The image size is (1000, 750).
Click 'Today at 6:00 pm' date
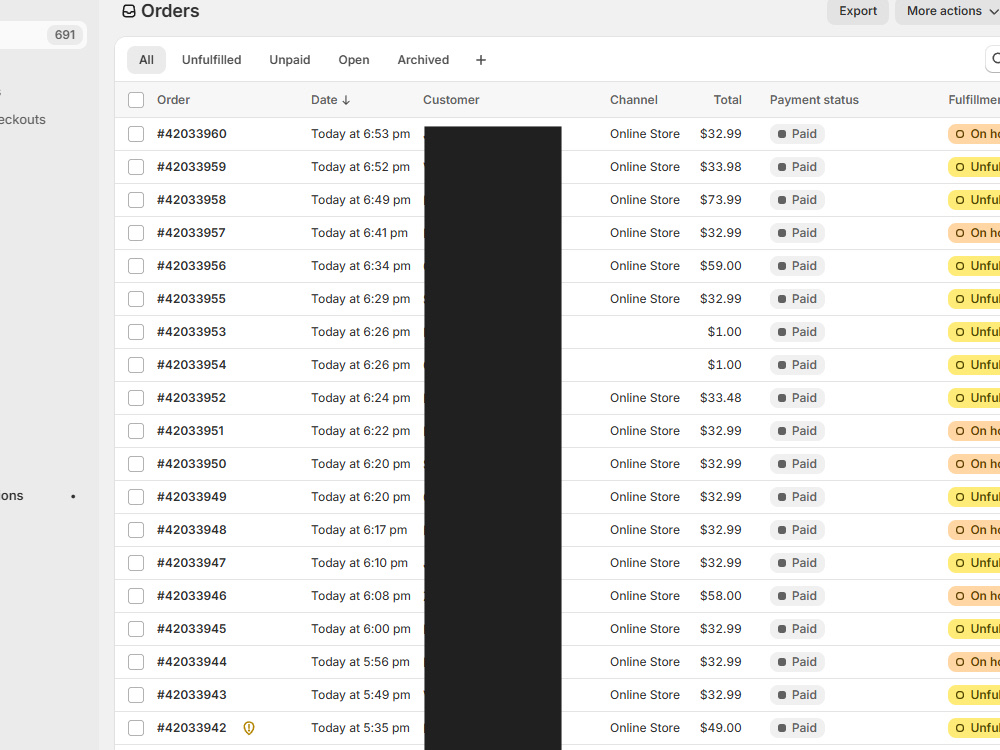coord(360,629)
